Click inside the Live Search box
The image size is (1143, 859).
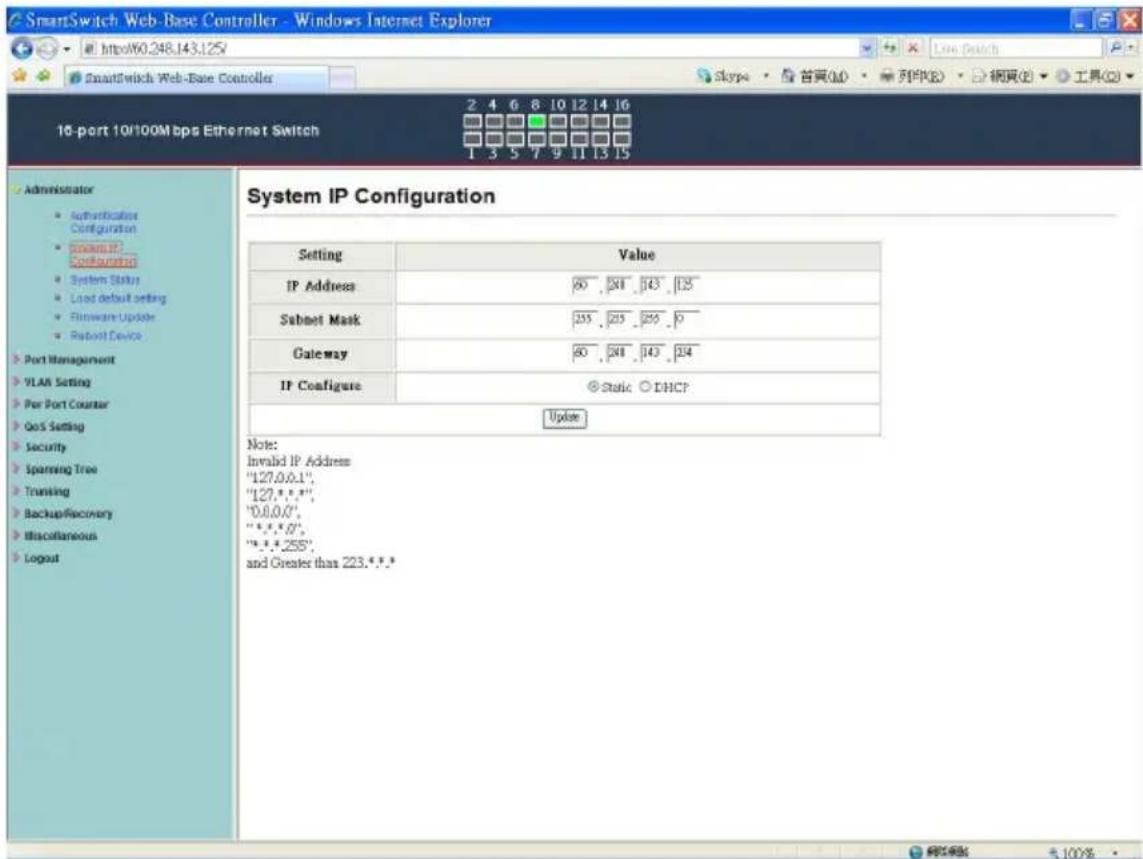1017,49
